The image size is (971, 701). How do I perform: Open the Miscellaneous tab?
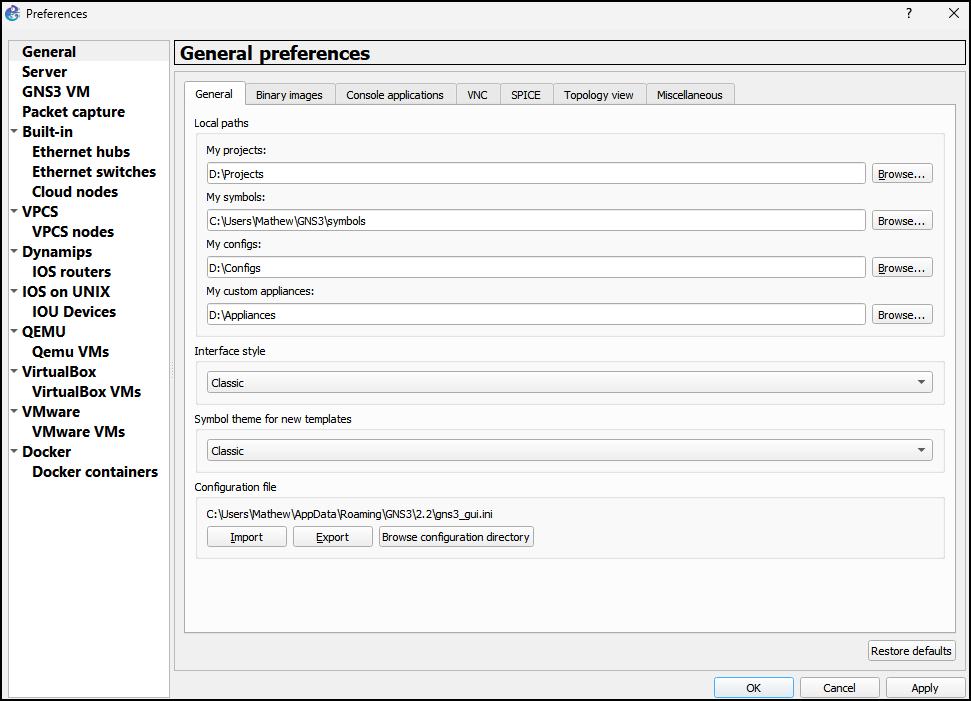pyautogui.click(x=690, y=95)
